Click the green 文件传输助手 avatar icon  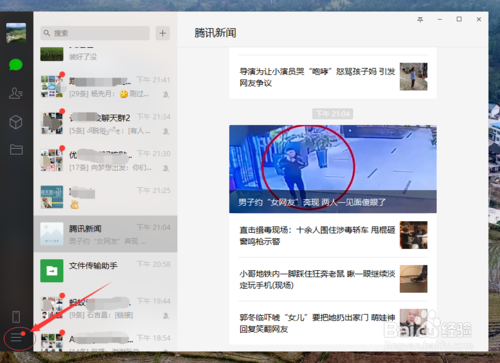(52, 271)
